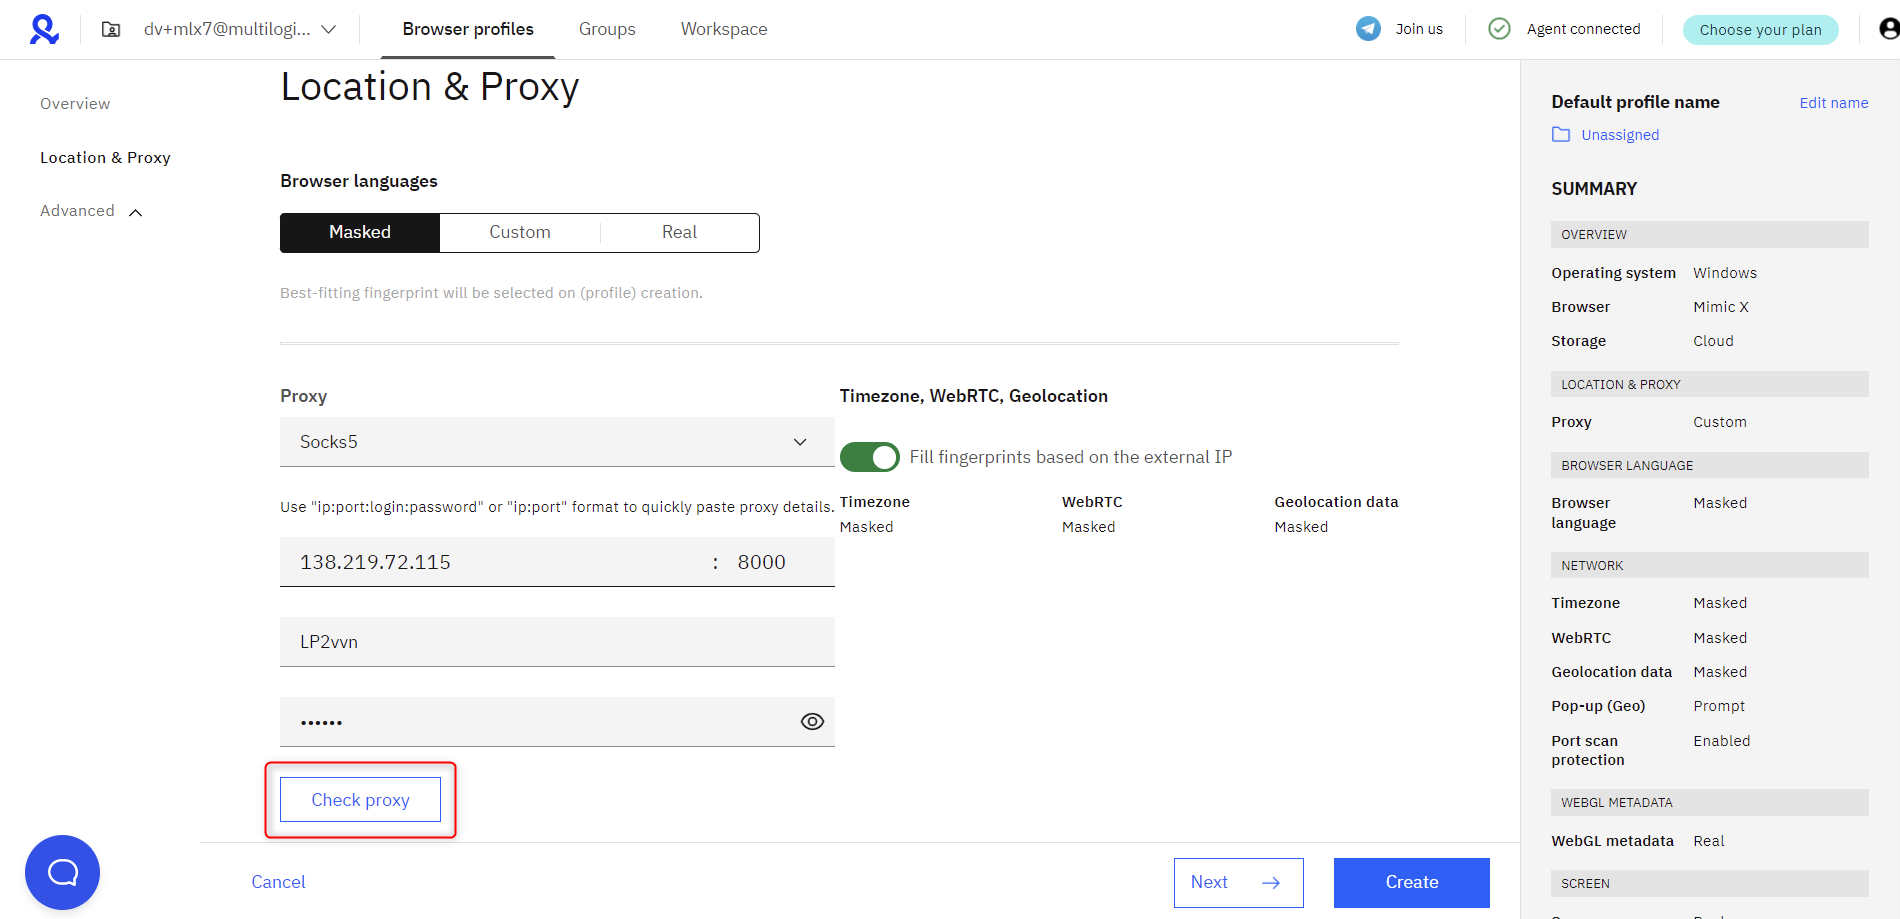Image resolution: width=1900 pixels, height=919 pixels.
Task: Open the Socks5 proxy type dropdown
Action: pyautogui.click(x=557, y=442)
